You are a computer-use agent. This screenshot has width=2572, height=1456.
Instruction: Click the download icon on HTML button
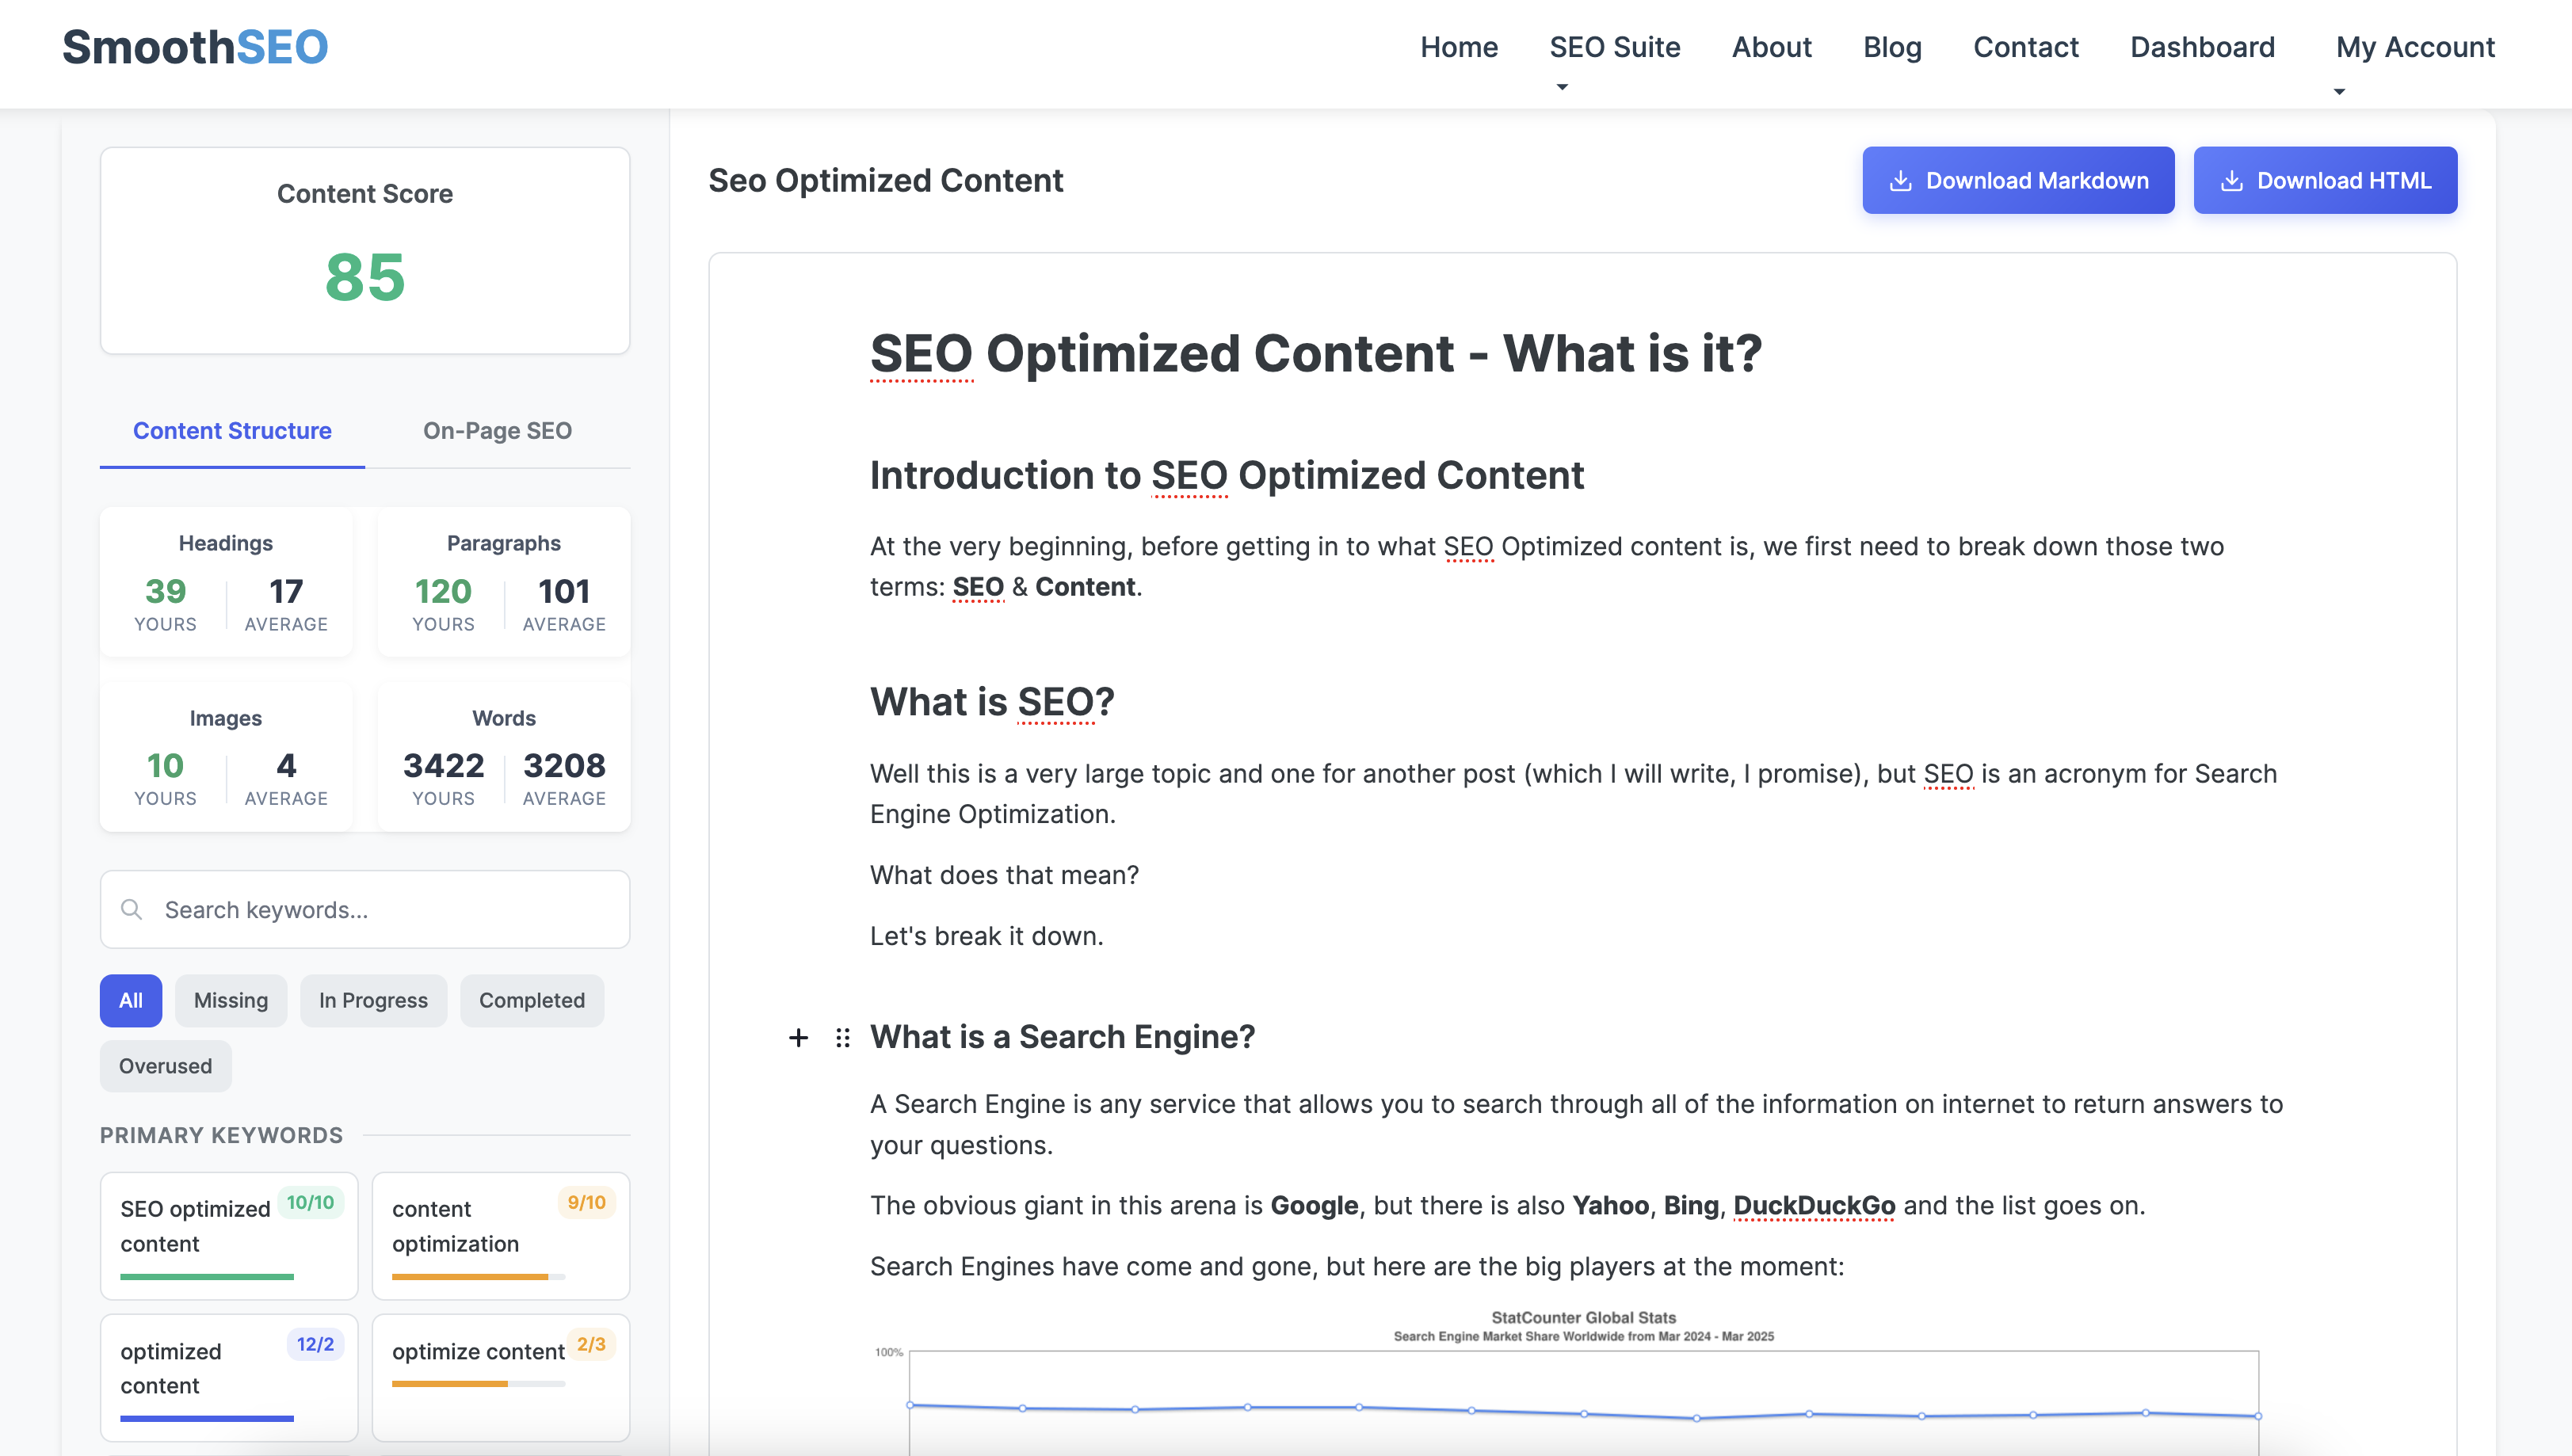(2231, 180)
